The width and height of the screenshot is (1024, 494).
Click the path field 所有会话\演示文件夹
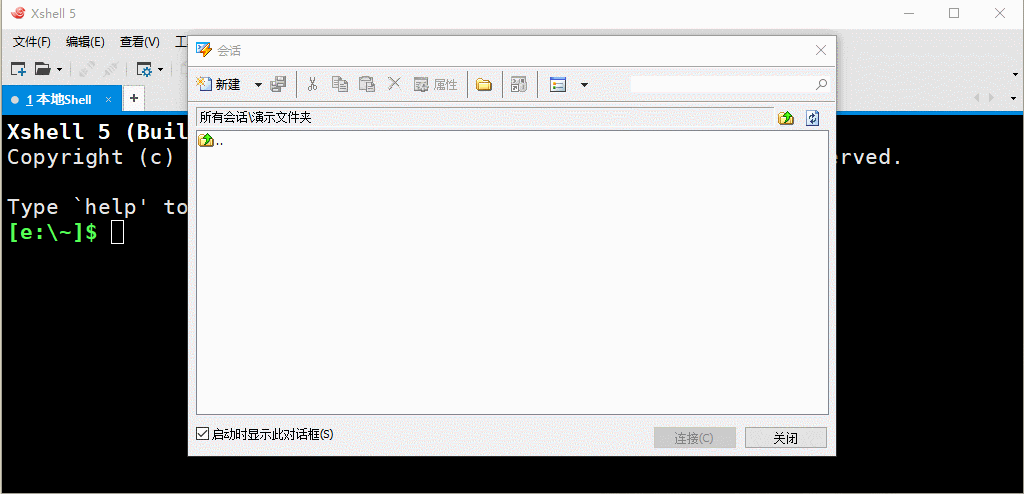485,118
